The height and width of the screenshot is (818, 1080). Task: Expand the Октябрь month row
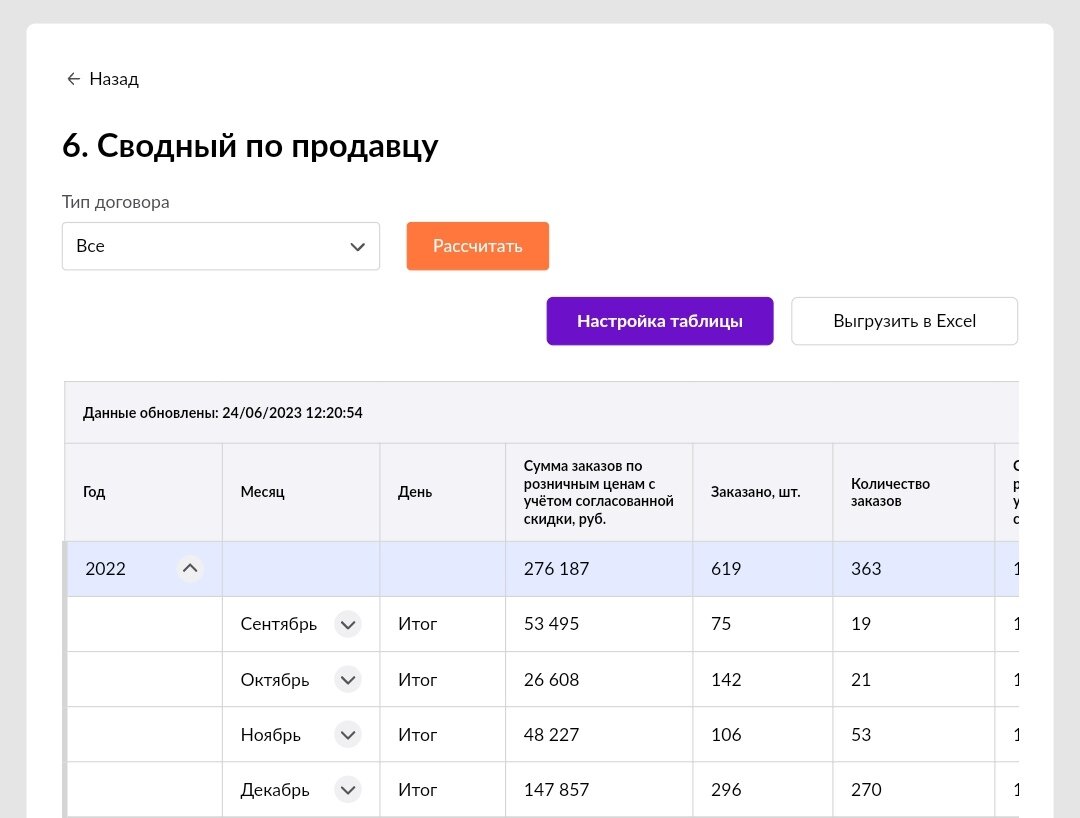348,679
